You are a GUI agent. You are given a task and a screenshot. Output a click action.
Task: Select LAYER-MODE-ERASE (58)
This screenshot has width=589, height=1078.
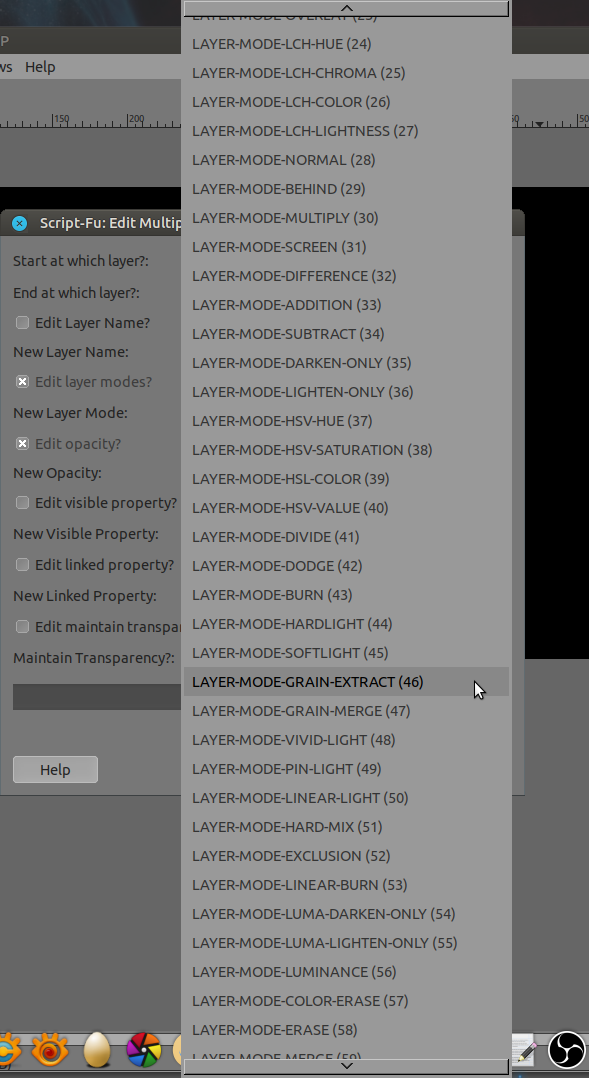[x=346, y=1029]
